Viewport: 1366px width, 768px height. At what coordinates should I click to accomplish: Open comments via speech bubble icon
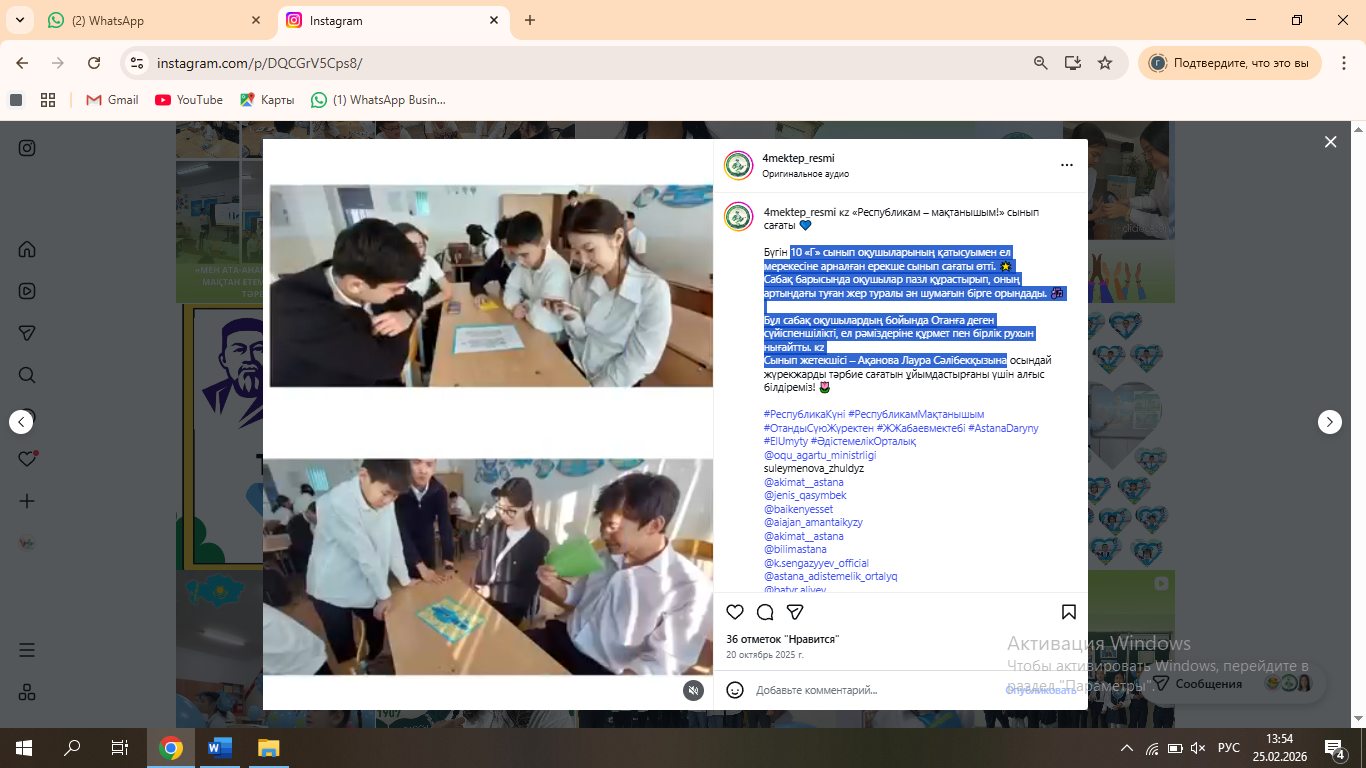click(x=765, y=612)
